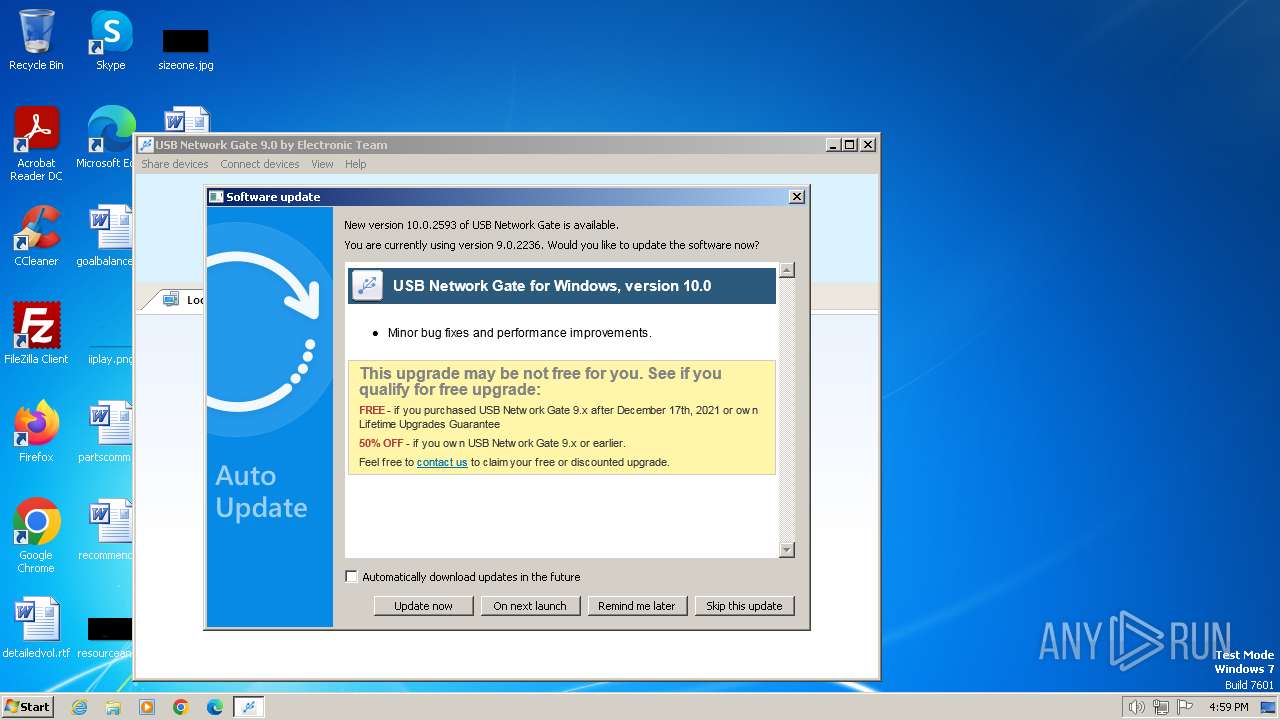Enable automatically download updates checkbox
This screenshot has height=720, width=1280.
tap(351, 576)
